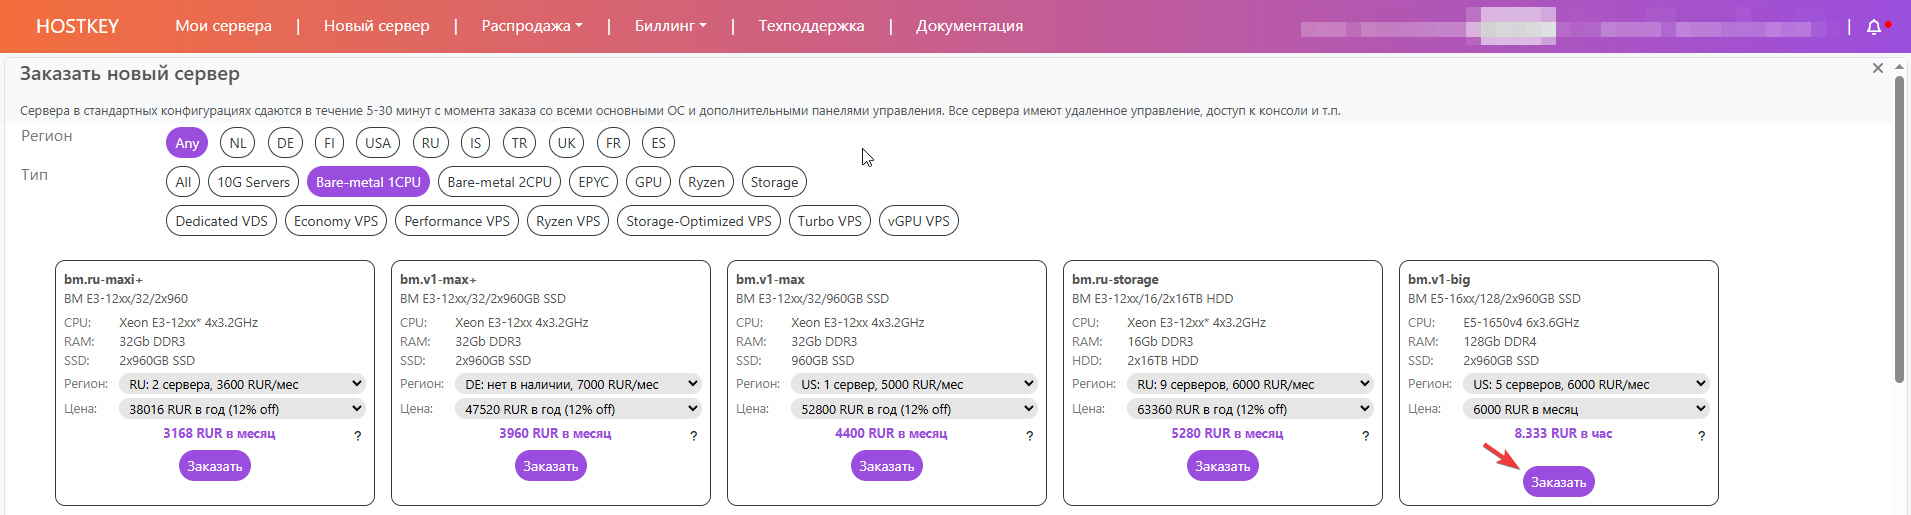Select Bare-metal 2CPU type
The height and width of the screenshot is (515, 1911).
500,182
